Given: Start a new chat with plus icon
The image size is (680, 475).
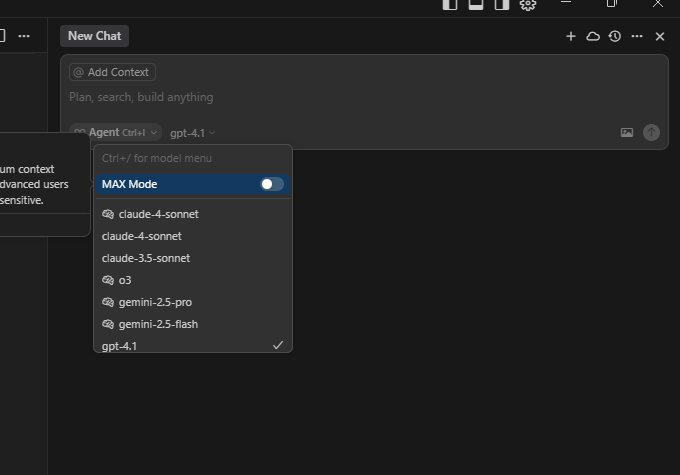Looking at the screenshot, I should (571, 36).
